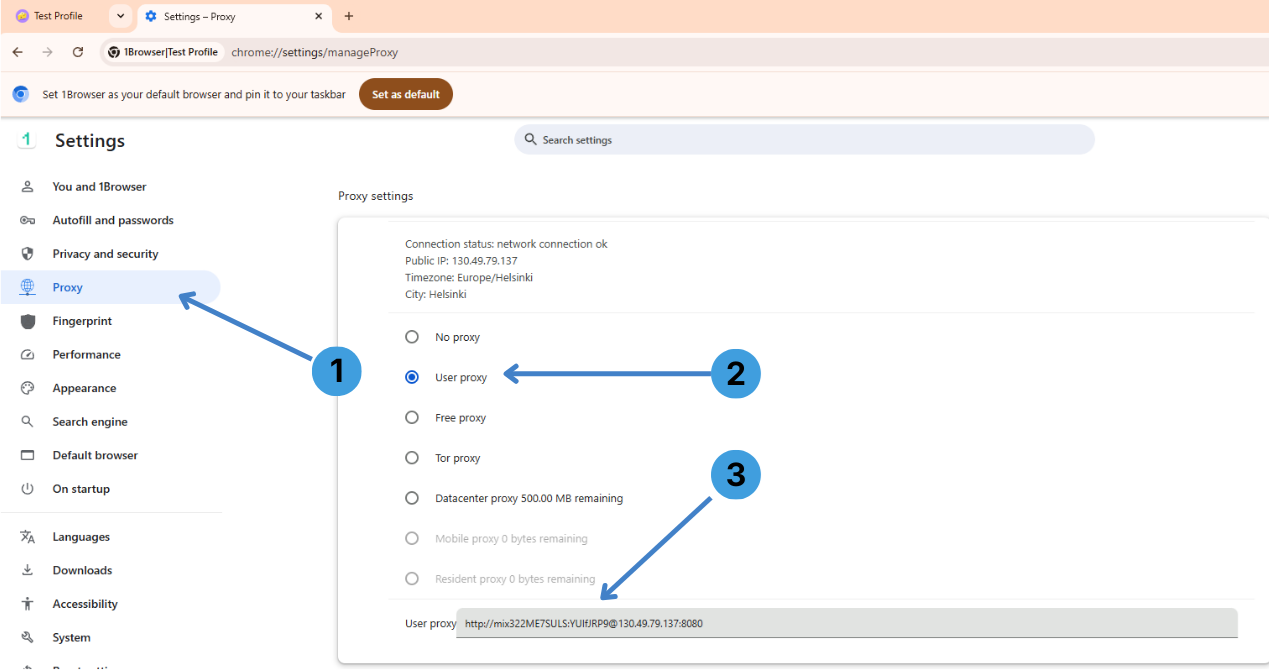The height and width of the screenshot is (670, 1269).
Task: Click the User proxy URL input field
Action: click(847, 623)
